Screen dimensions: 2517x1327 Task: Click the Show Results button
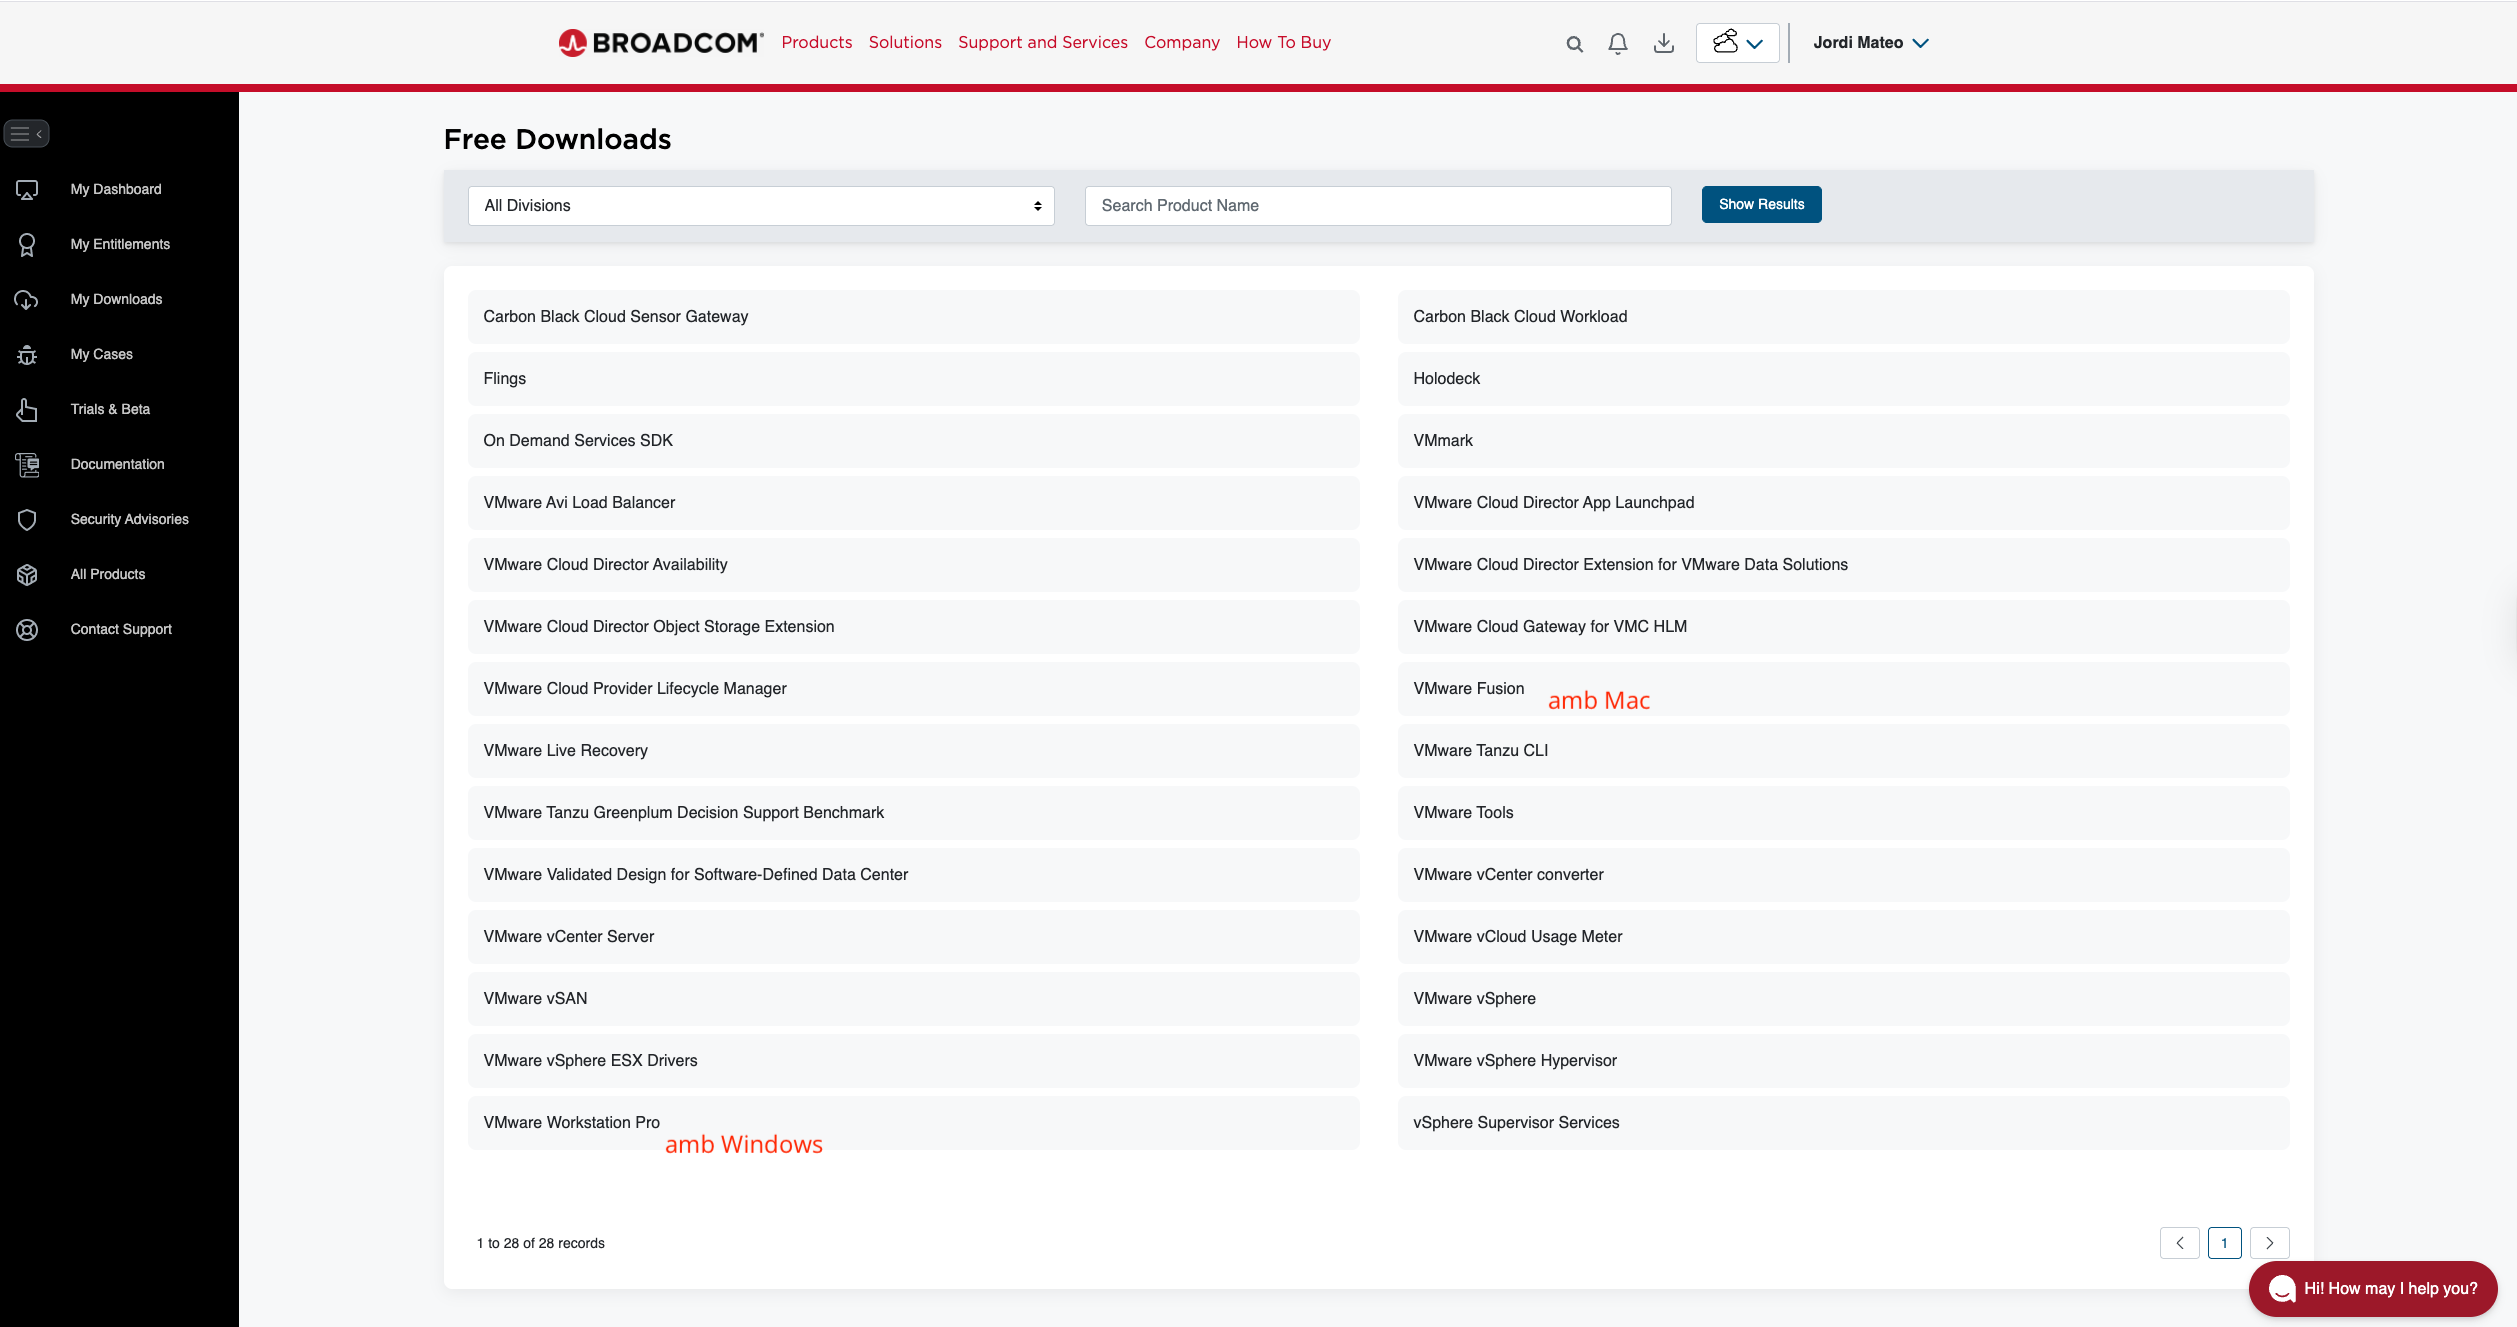[1761, 205]
